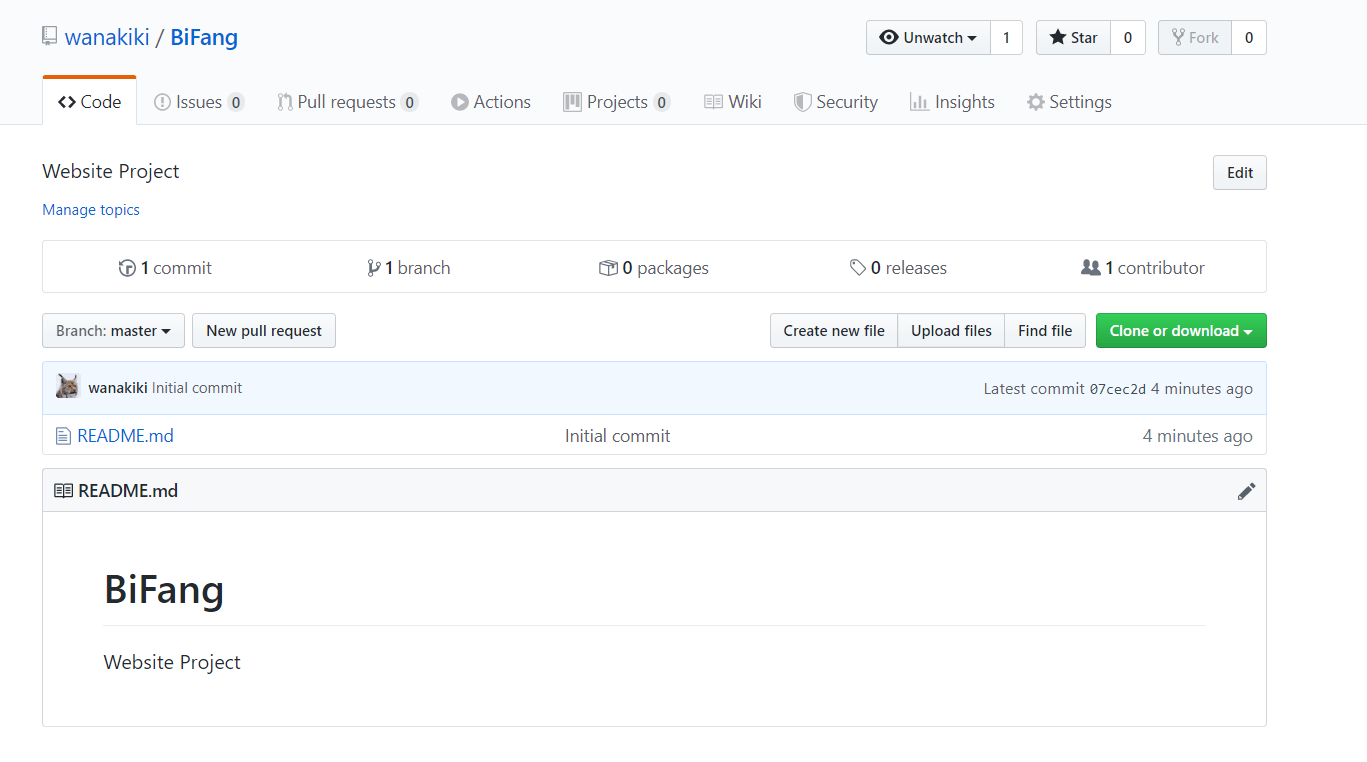Click 'Website Project' text inside README
This screenshot has height=762, width=1367.
click(172, 662)
